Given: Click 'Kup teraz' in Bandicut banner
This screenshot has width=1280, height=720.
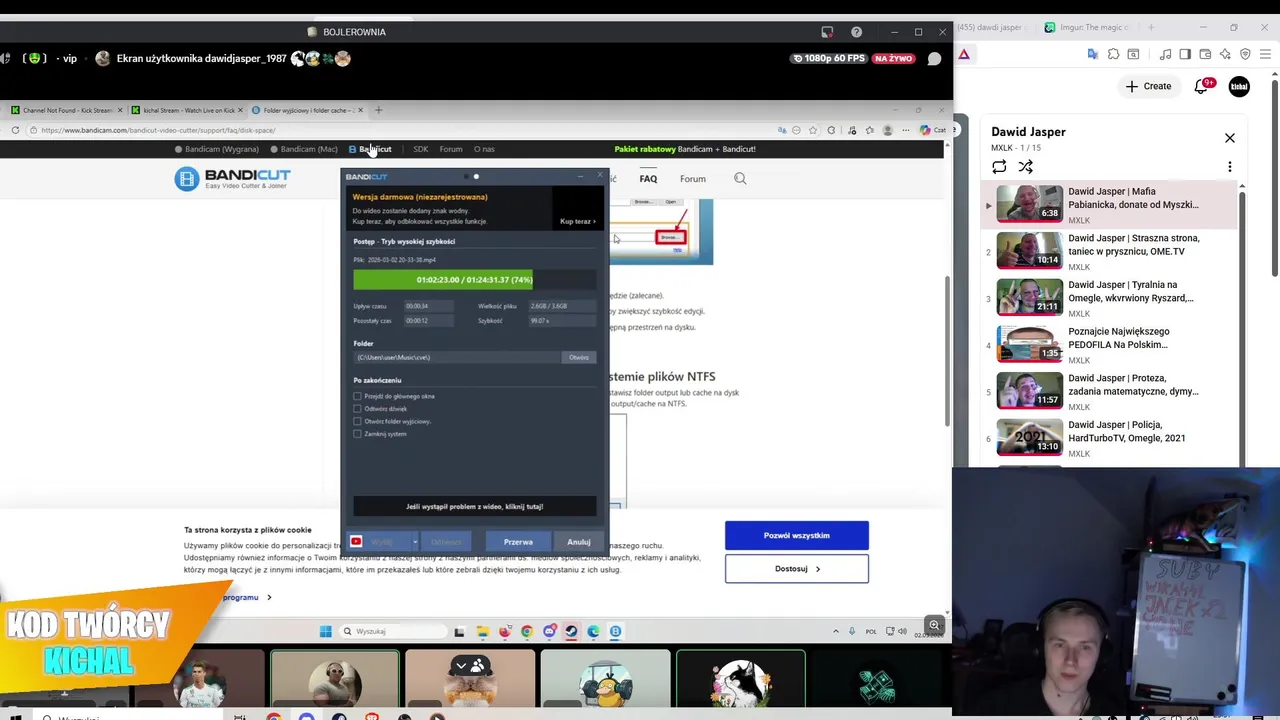Looking at the screenshot, I should tap(577, 221).
